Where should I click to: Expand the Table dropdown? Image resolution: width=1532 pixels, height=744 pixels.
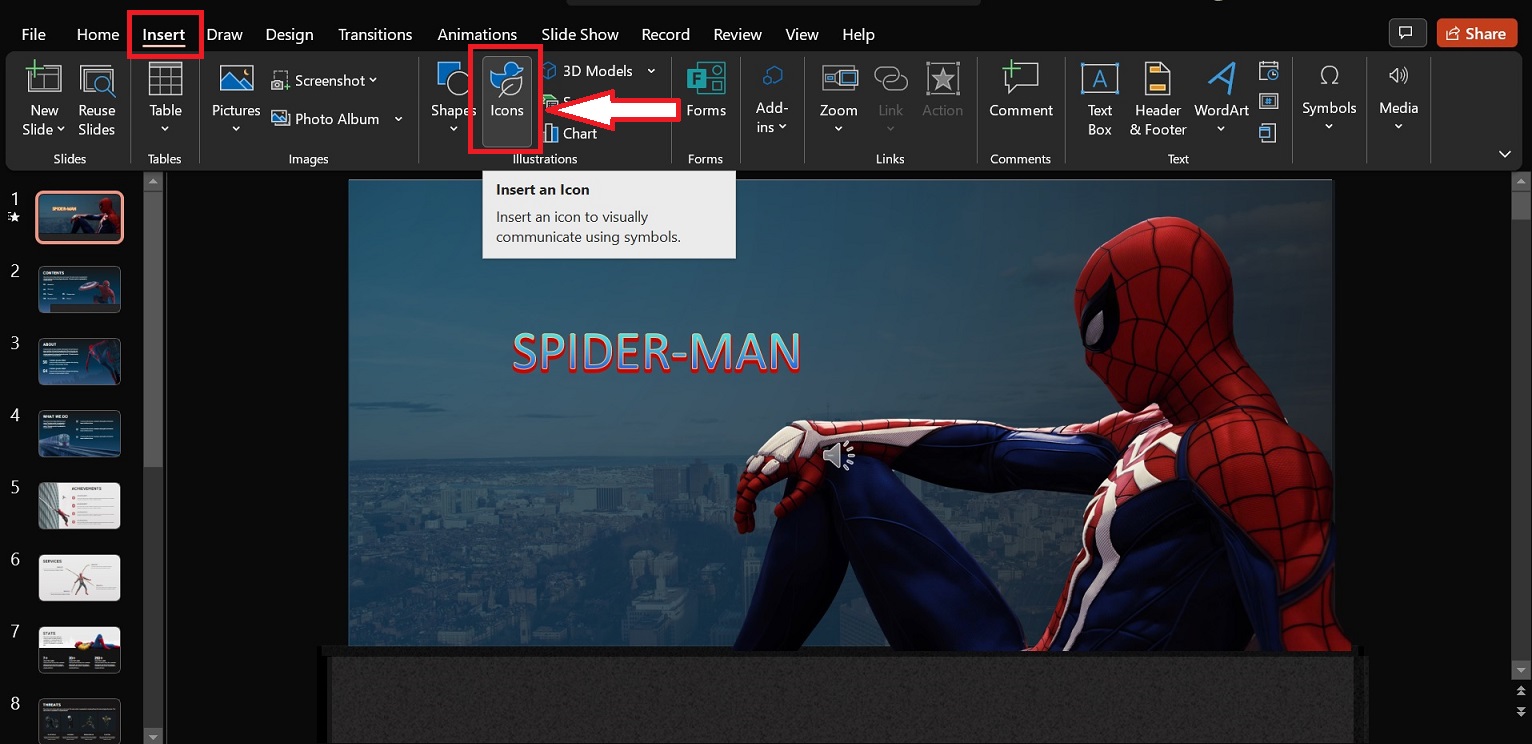point(165,129)
